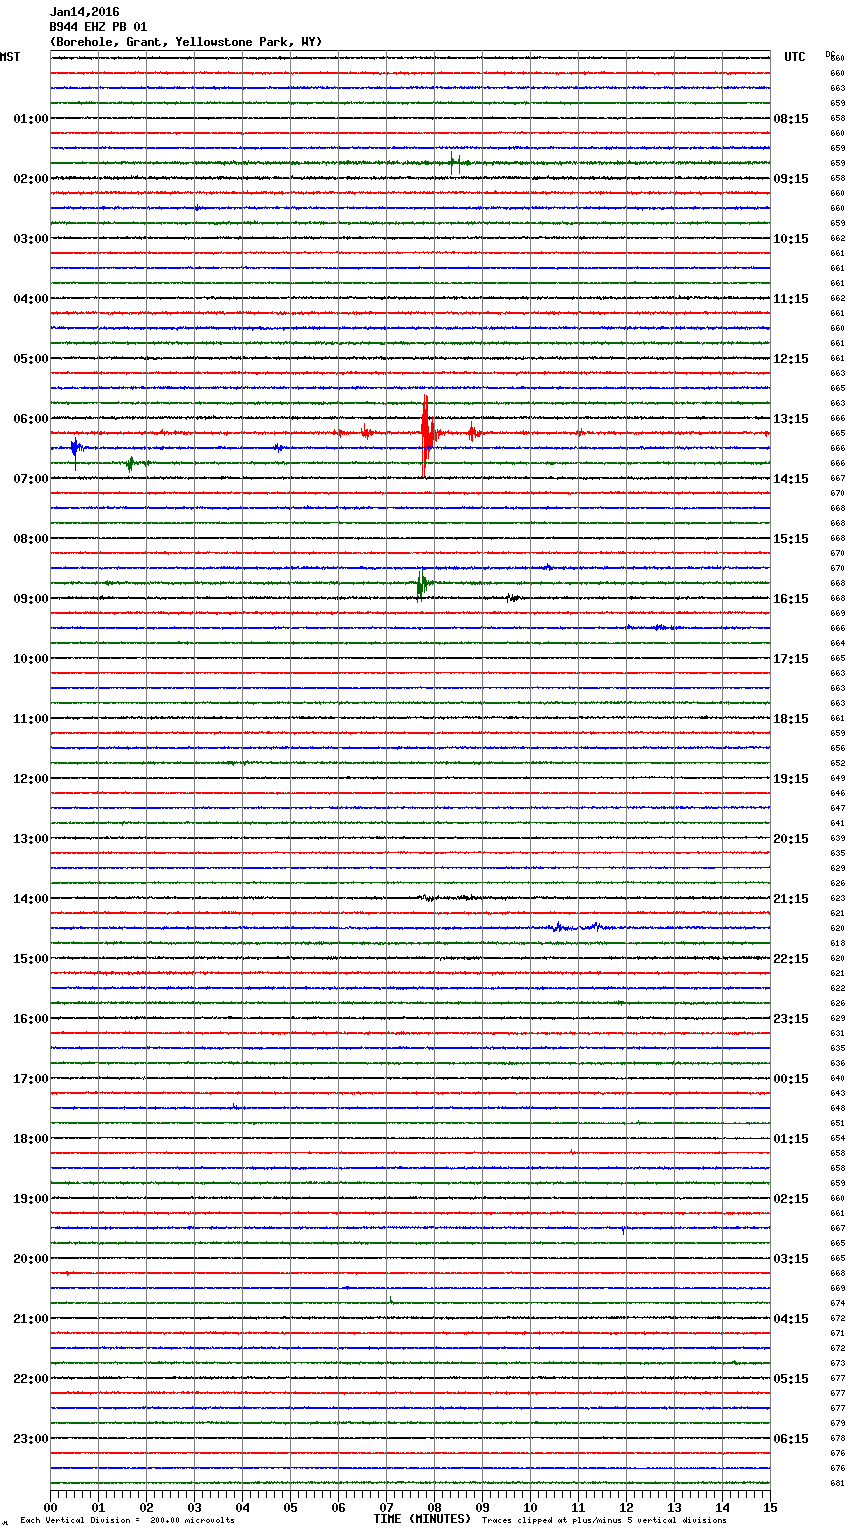Select the 22:00 MST time label
Viewport: 850px width, 1534px height.
(31, 1379)
